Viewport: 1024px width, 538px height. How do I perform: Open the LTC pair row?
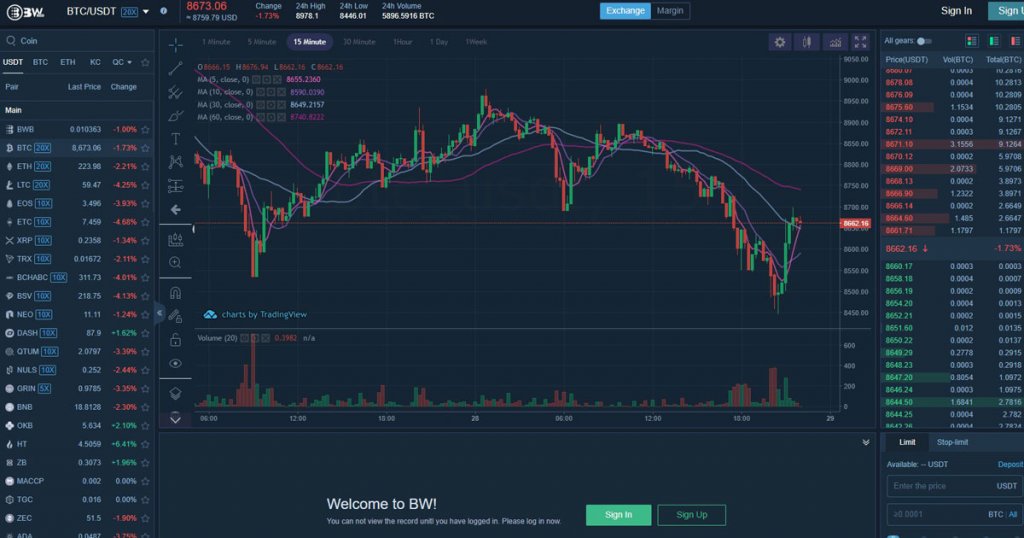coord(77,185)
